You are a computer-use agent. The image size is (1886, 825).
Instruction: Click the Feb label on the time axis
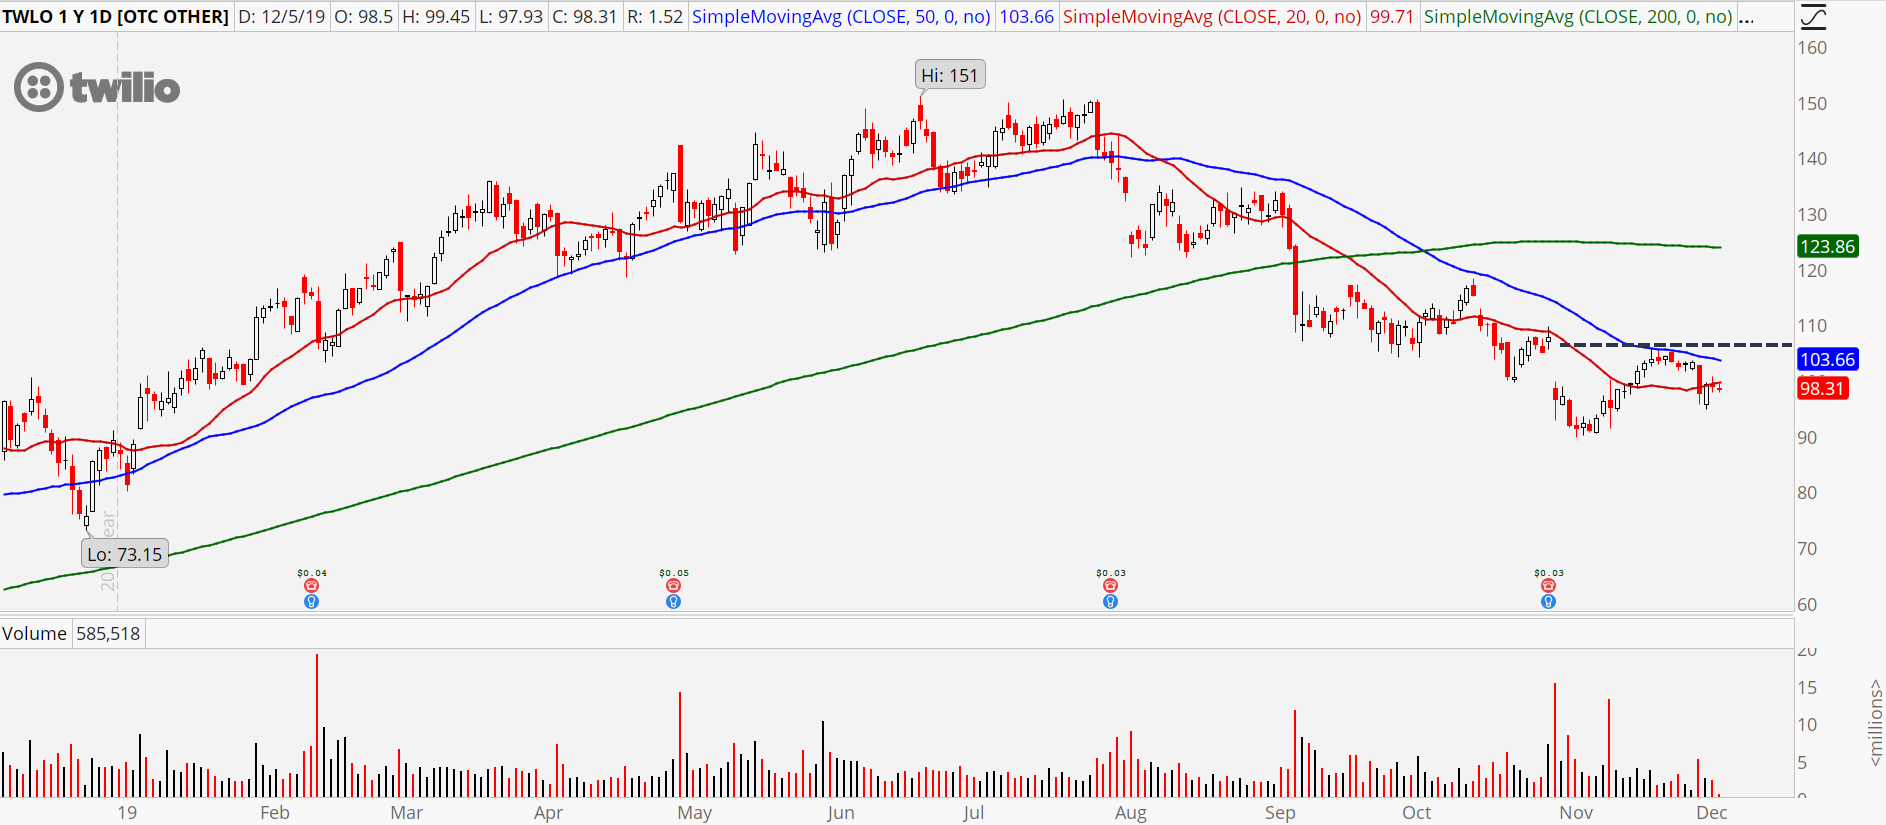click(x=274, y=812)
